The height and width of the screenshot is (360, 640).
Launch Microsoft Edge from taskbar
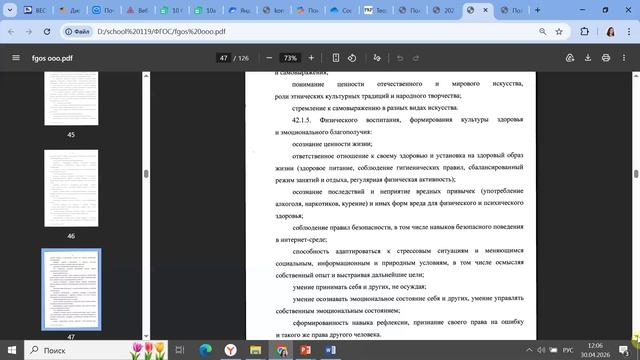tap(205, 350)
